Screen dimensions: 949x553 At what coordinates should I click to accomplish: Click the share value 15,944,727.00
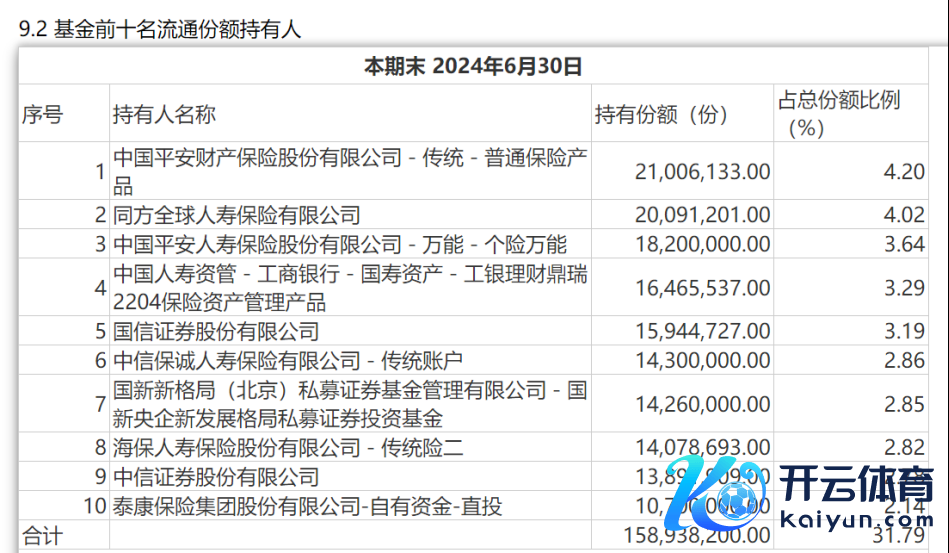click(x=702, y=331)
